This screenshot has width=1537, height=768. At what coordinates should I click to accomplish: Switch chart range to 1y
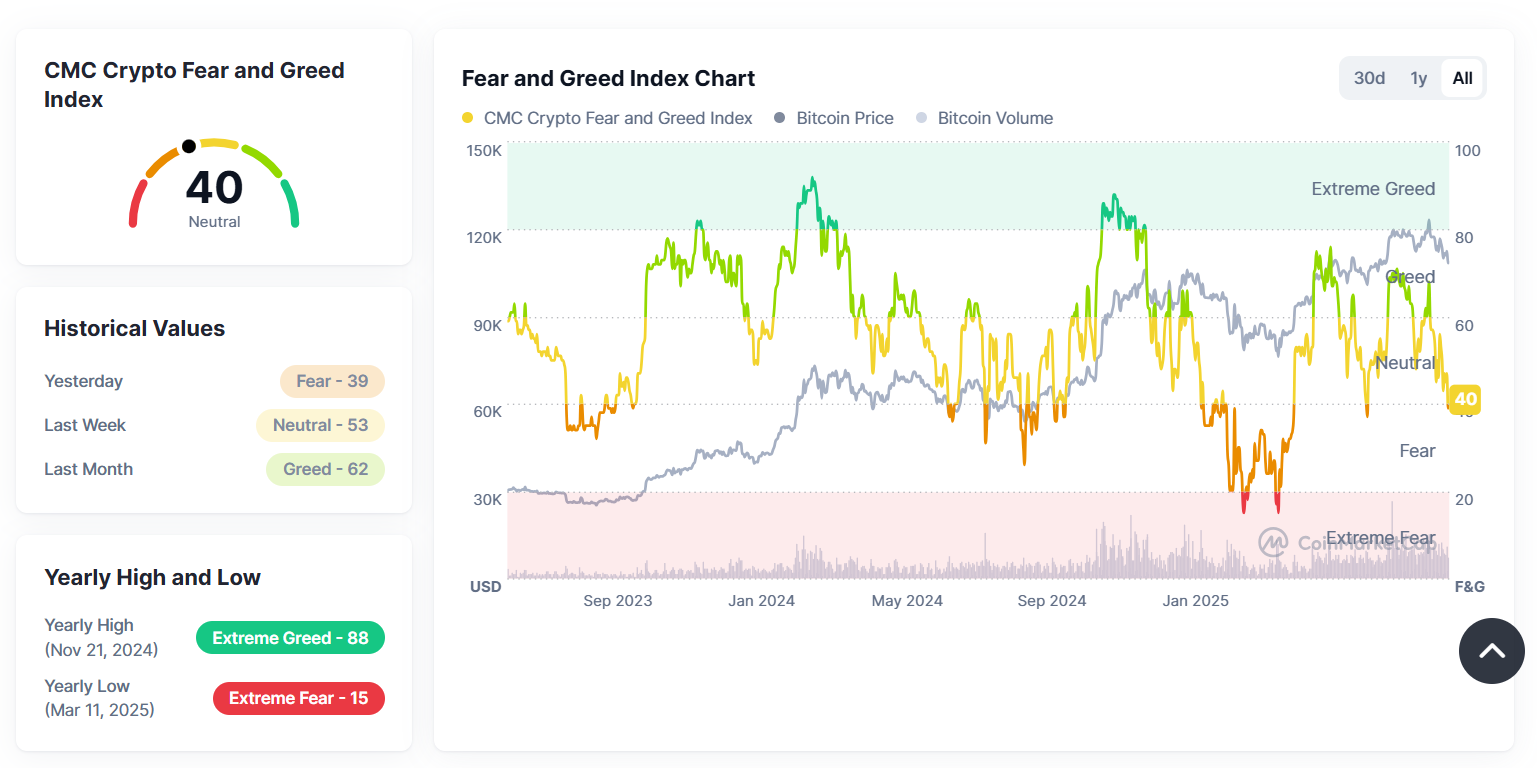click(x=1418, y=78)
